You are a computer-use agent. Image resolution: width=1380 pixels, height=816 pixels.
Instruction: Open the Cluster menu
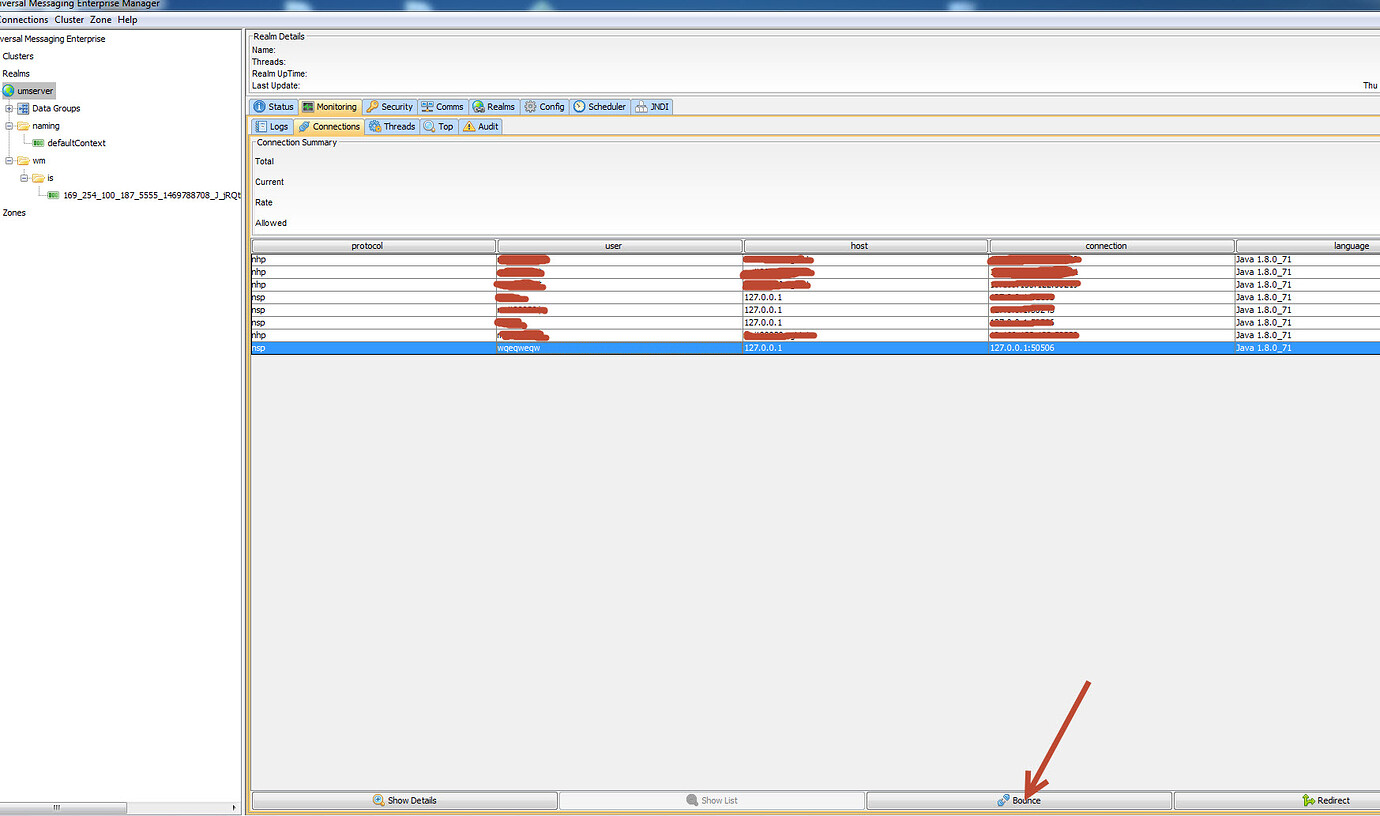pyautogui.click(x=69, y=20)
